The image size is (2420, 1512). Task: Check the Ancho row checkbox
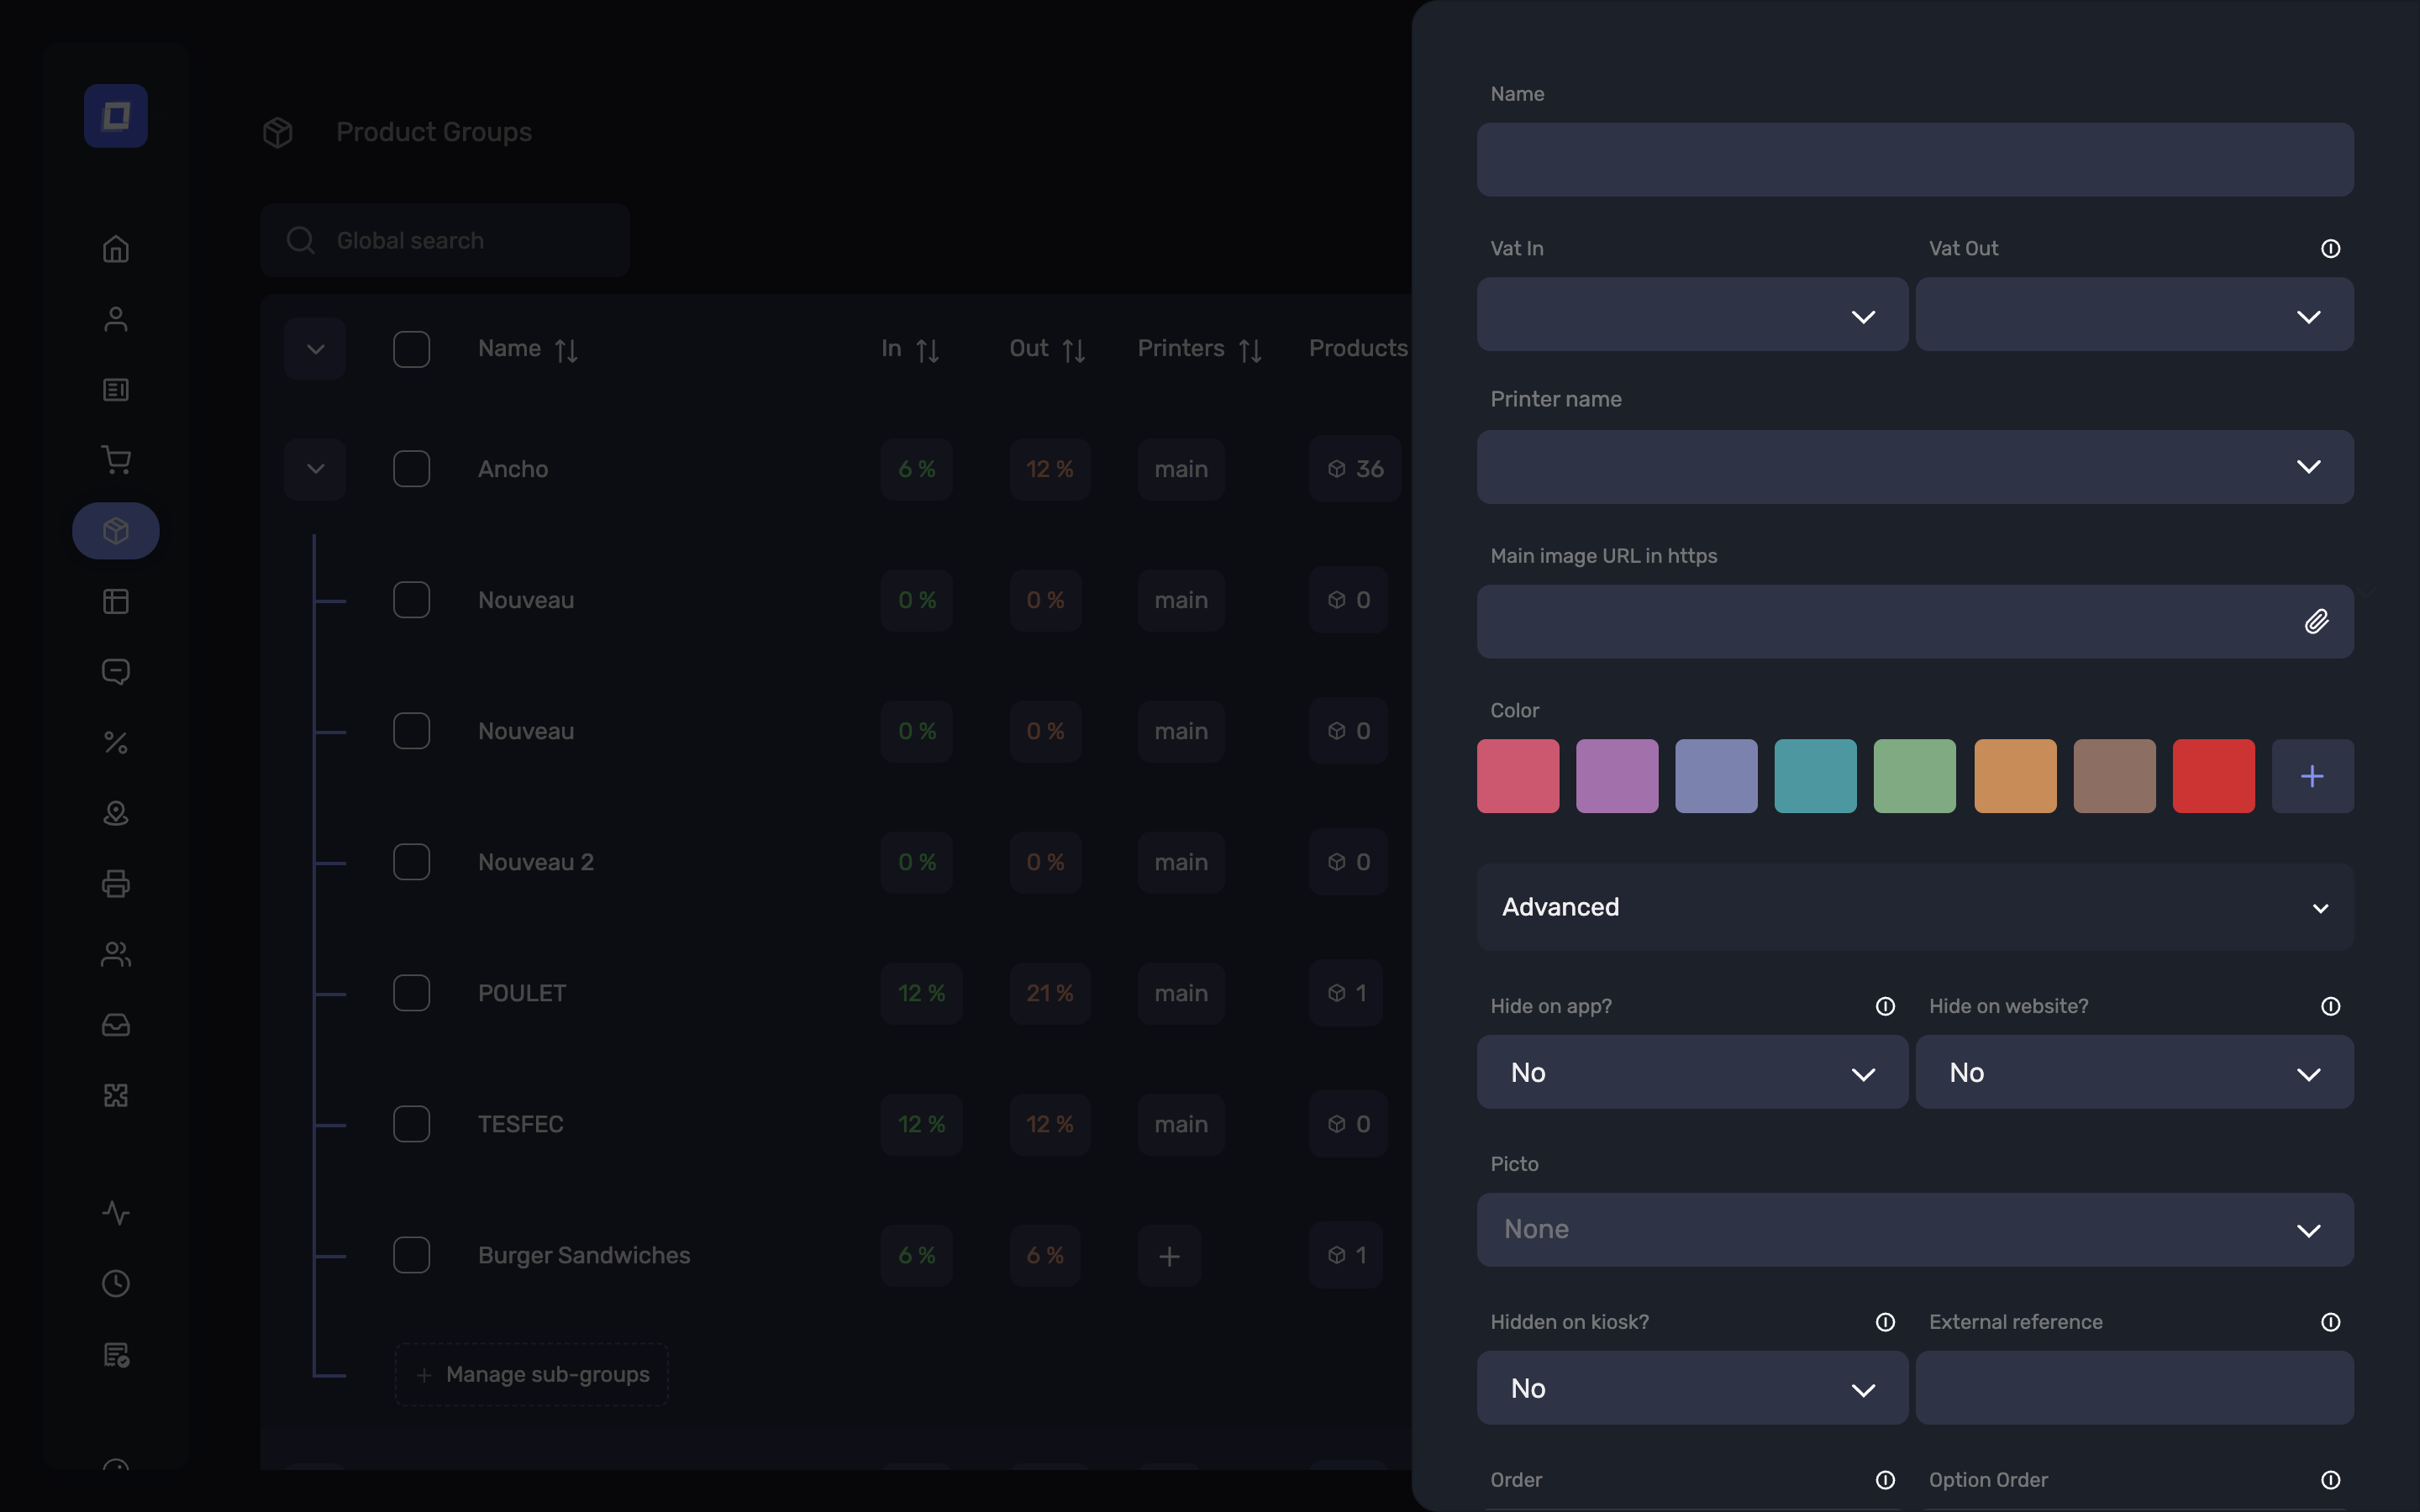[411, 469]
